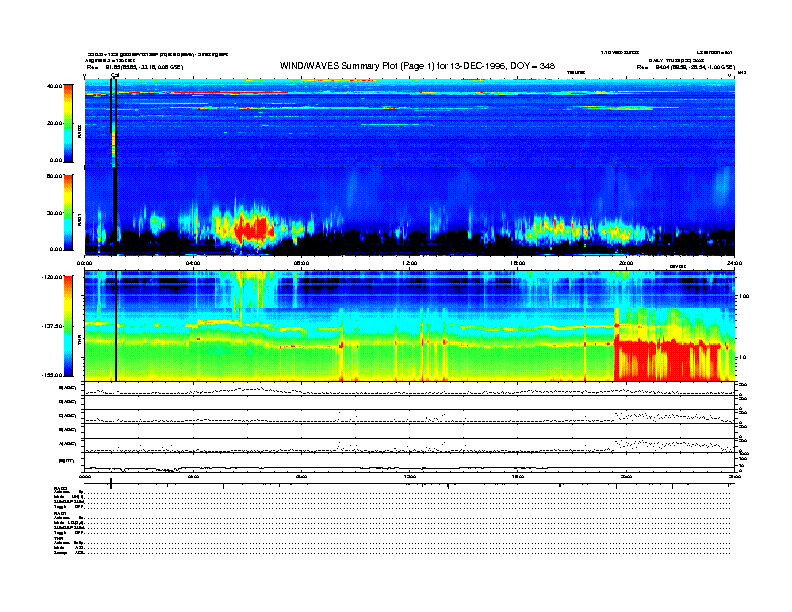The image size is (792, 612).
Task: Click the 24:00 label beneath the RAD1 spectrogram
Action: click(734, 263)
